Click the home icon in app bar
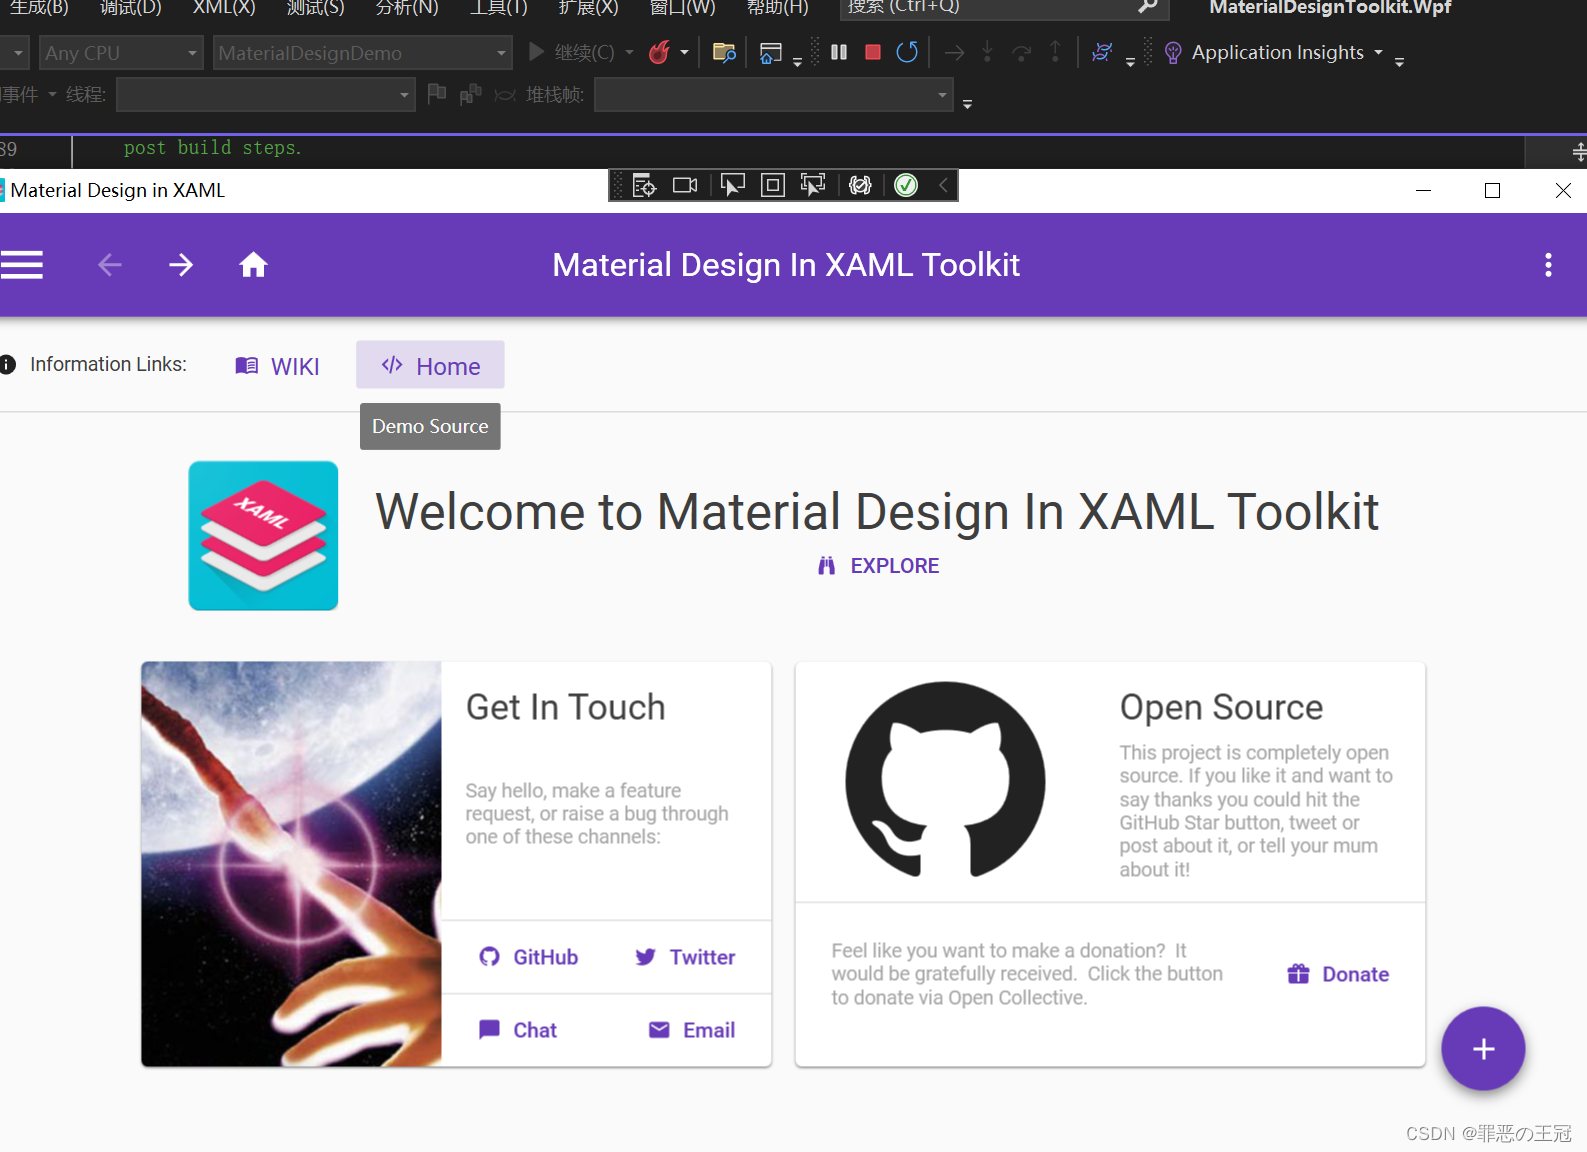Viewport: 1587px width, 1152px height. click(x=253, y=264)
